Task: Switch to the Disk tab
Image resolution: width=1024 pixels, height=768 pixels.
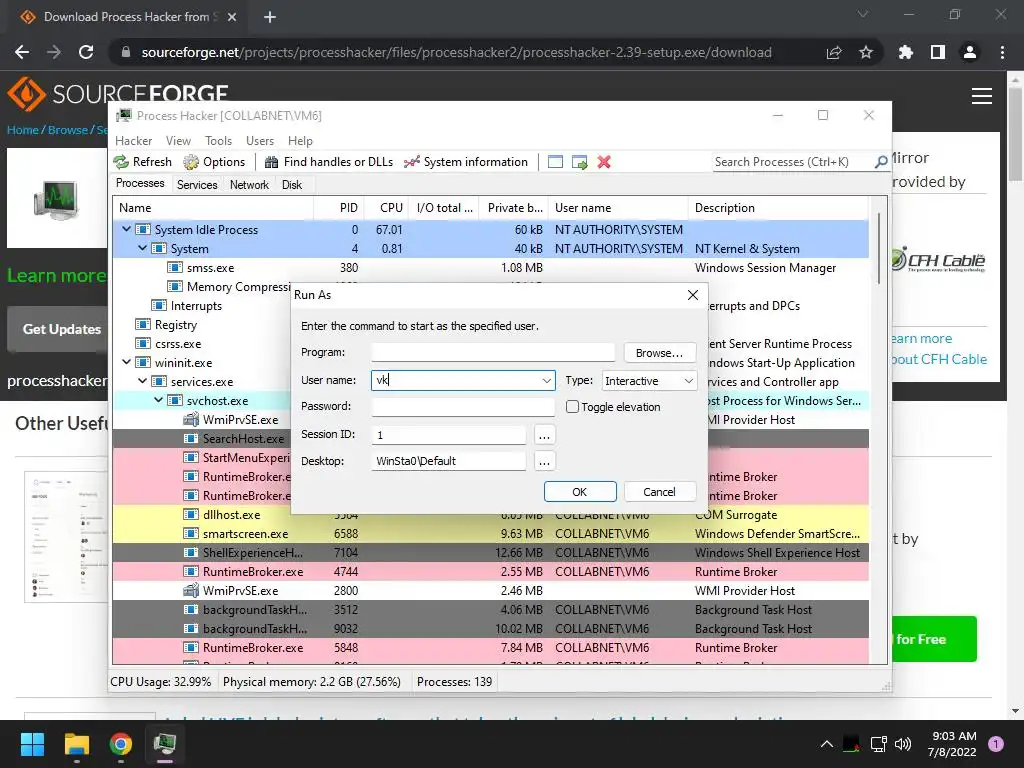Action: [292, 185]
